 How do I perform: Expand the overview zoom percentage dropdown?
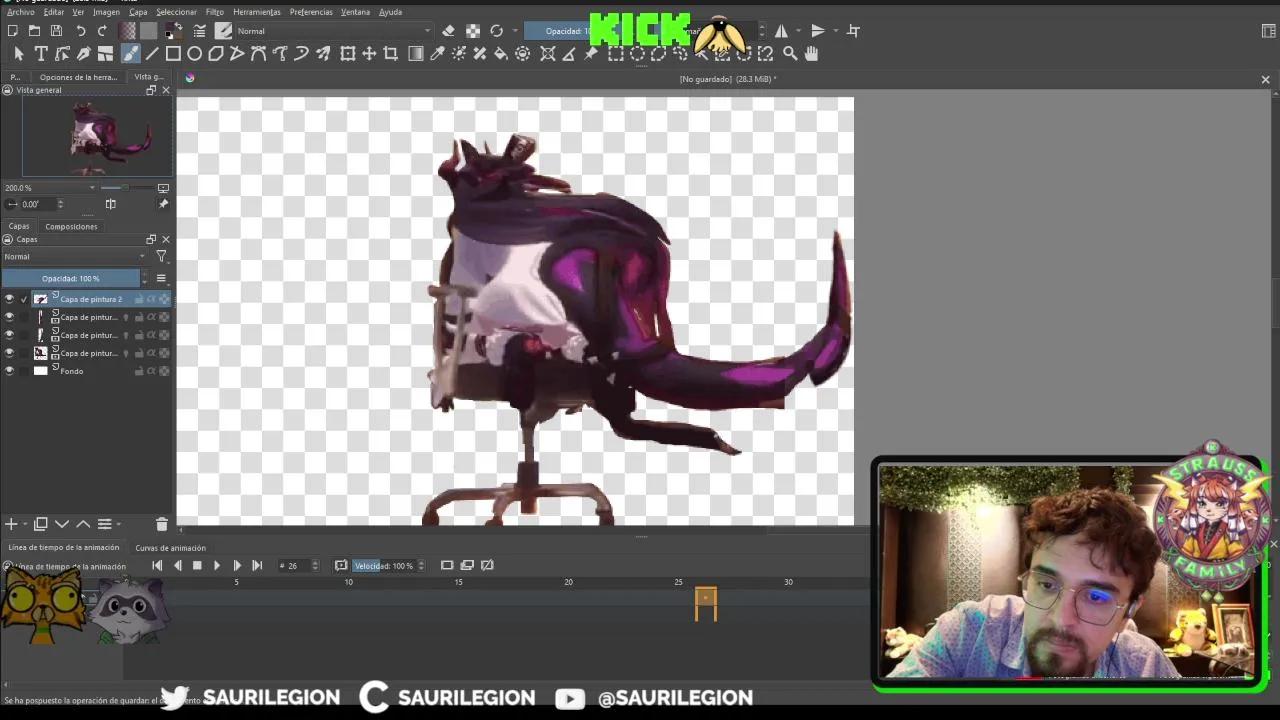tap(92, 188)
